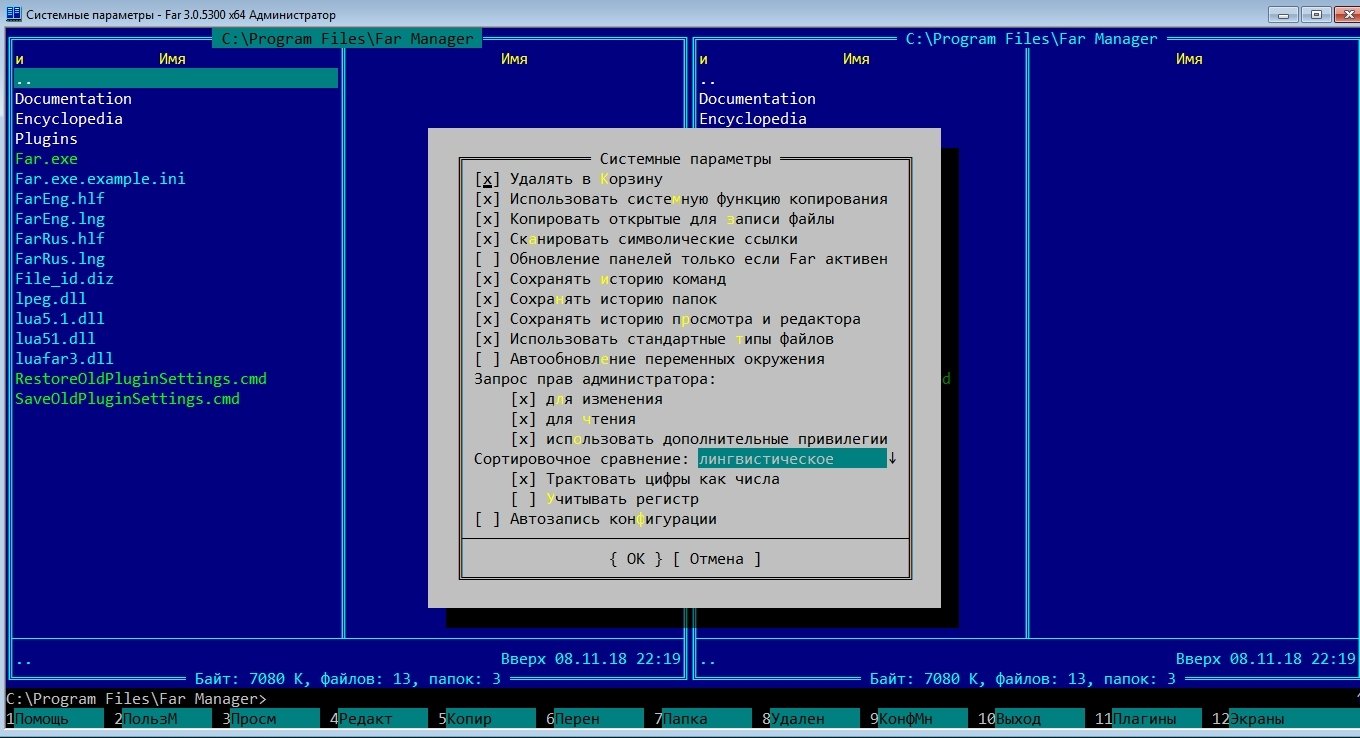Enable 'Автозапись конфигурации' checkbox

[x=487, y=519]
